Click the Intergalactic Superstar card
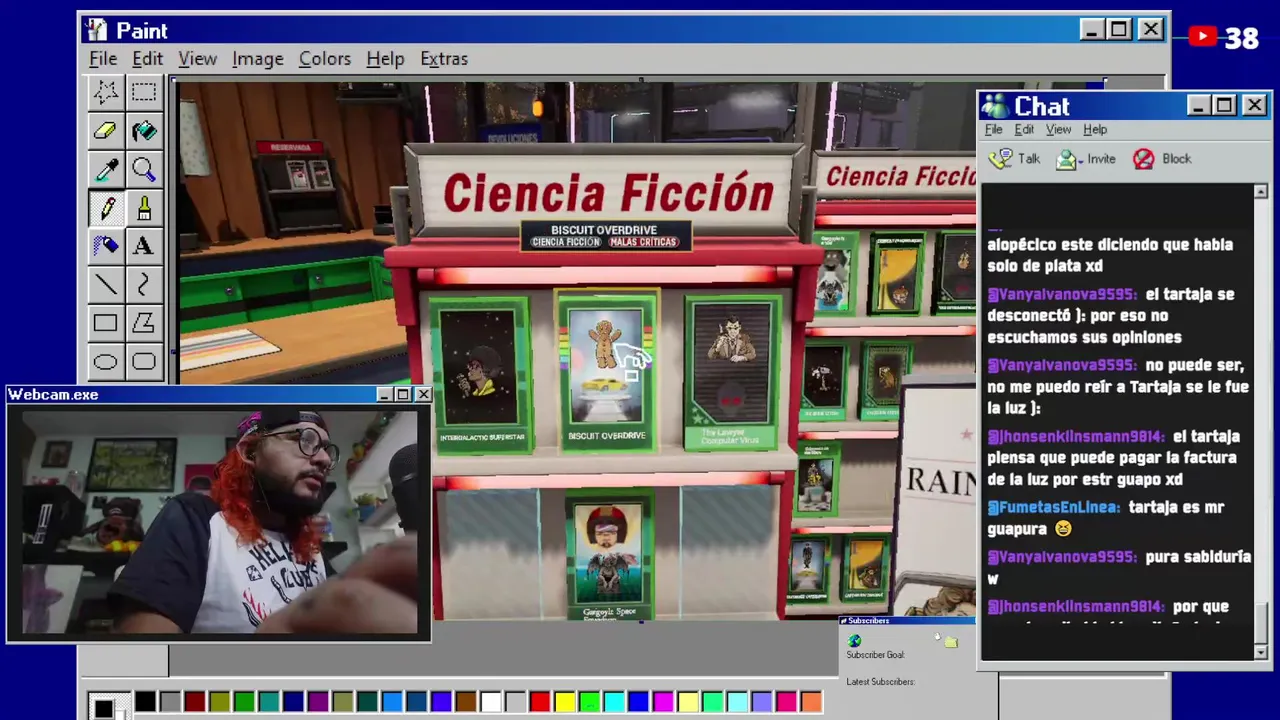The height and width of the screenshot is (720, 1280). (481, 376)
